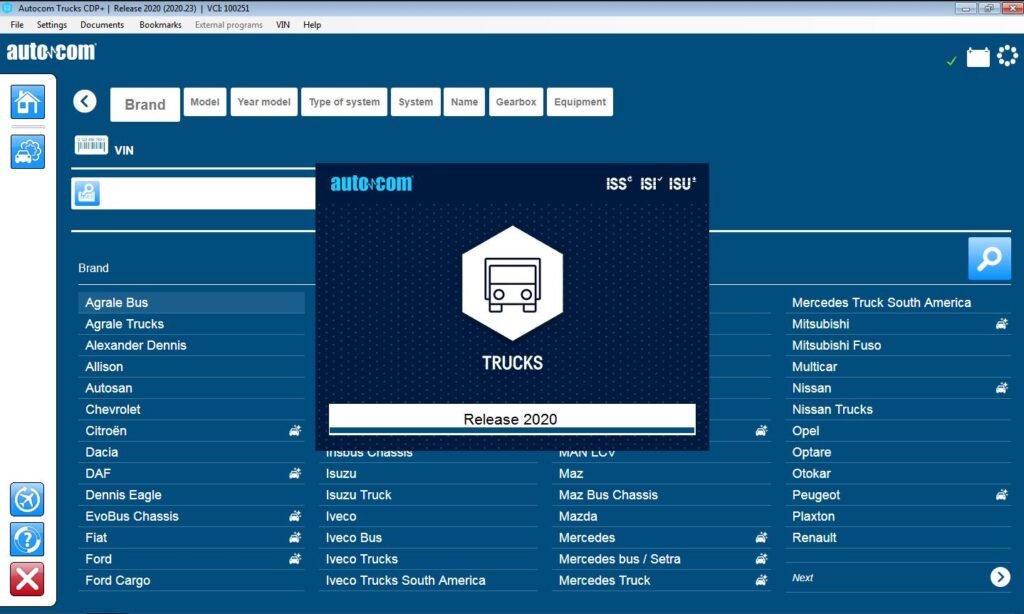Click the car icon beside Mercedes
Image resolution: width=1024 pixels, height=614 pixels.
point(761,537)
